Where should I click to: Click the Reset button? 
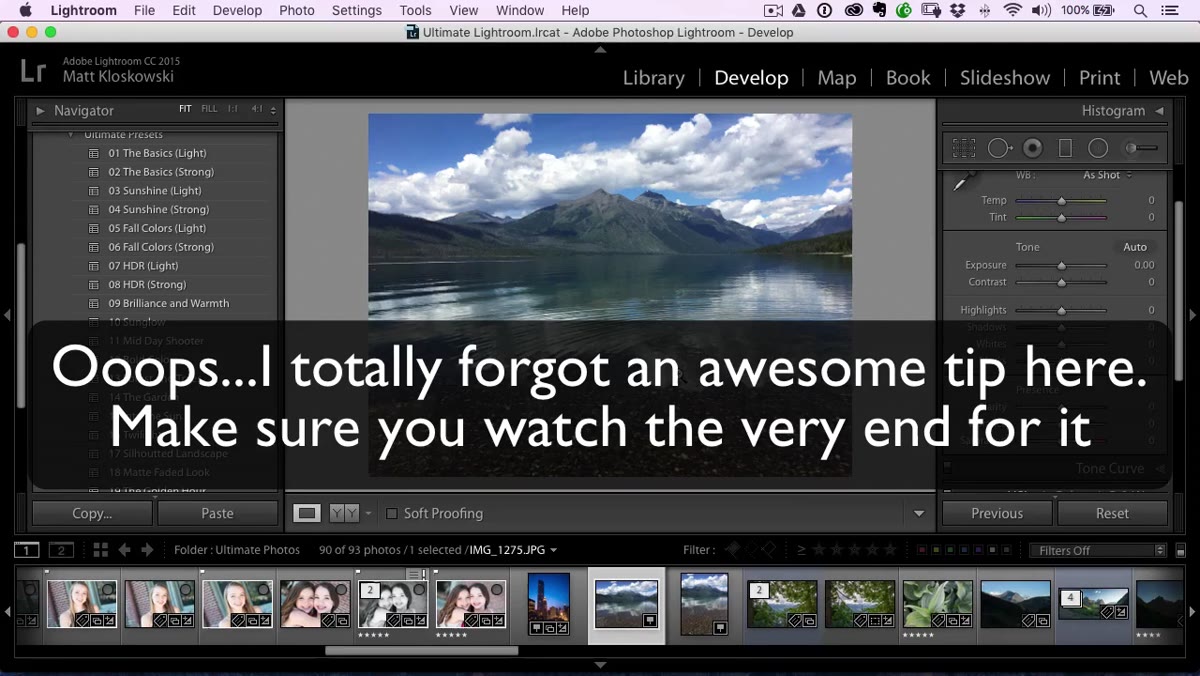[1112, 513]
